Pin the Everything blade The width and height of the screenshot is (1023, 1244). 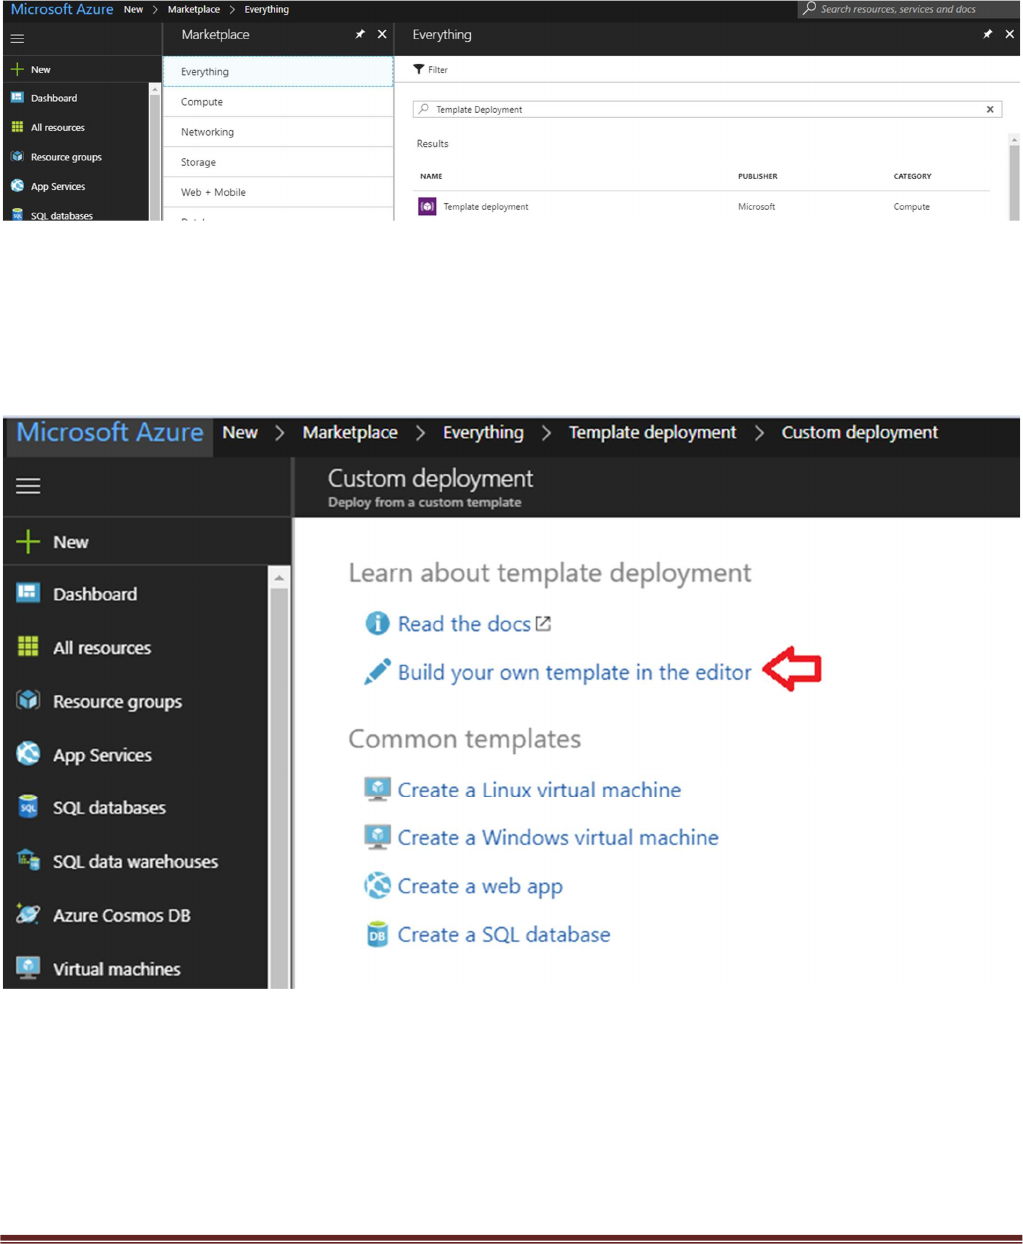click(x=988, y=34)
